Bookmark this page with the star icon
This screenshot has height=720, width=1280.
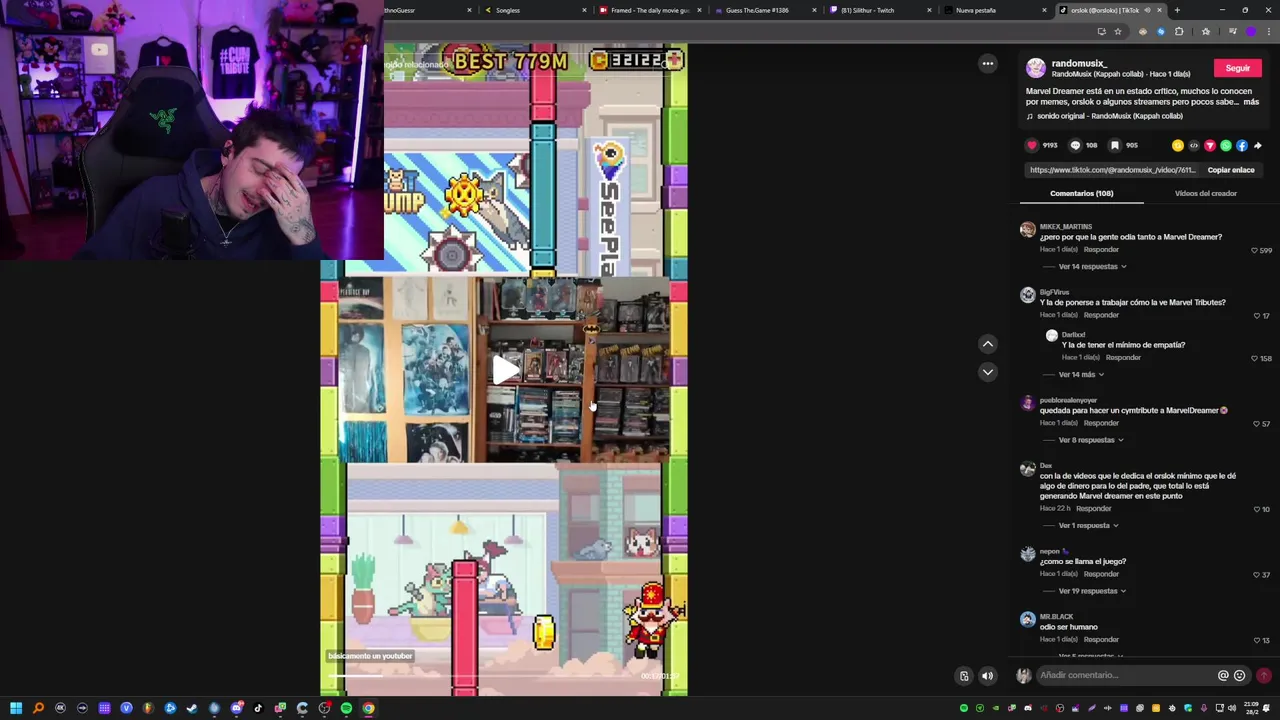point(1118,31)
